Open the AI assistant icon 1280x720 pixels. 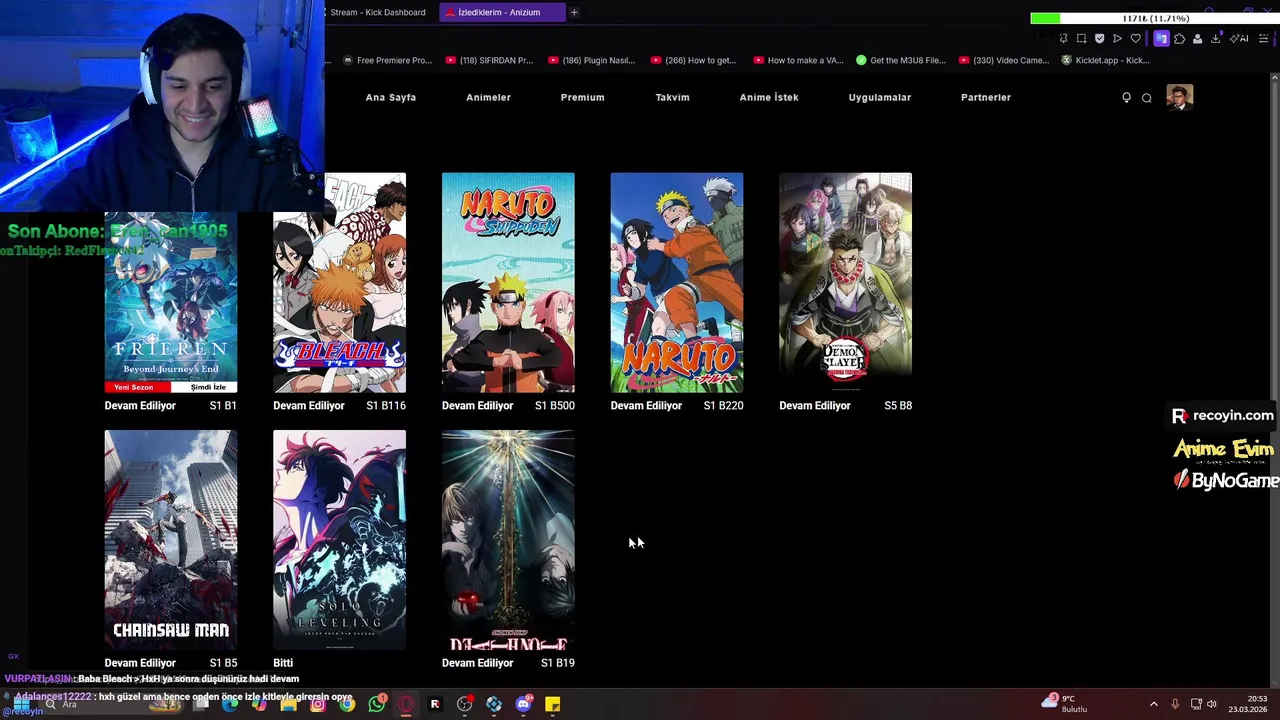1239,38
